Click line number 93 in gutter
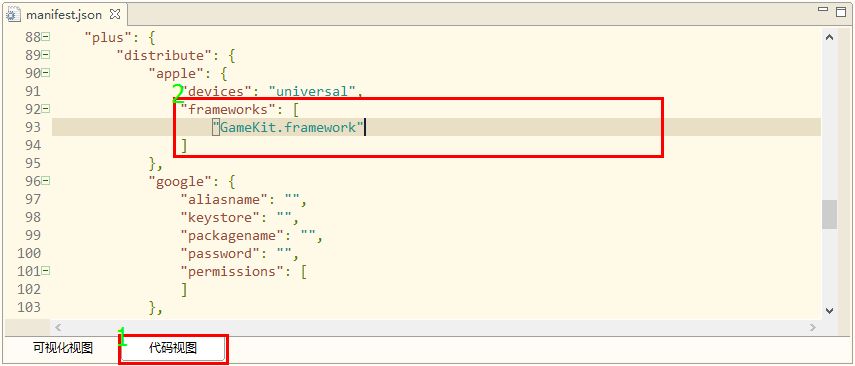Screen dimensions: 855x366 tap(33, 127)
